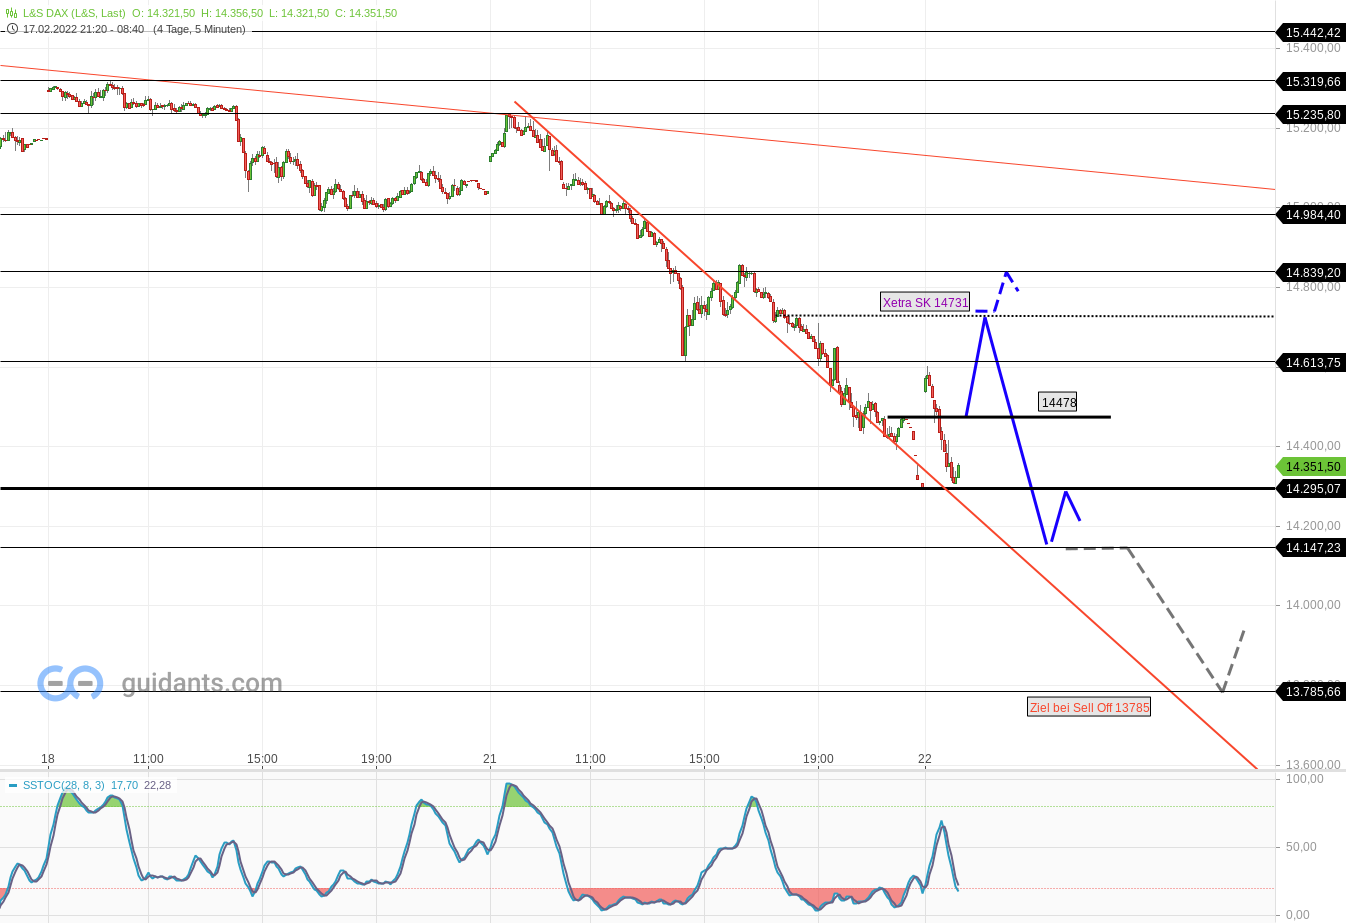Click the clock timeframe icon
This screenshot has height=923, width=1346.
(10, 29)
